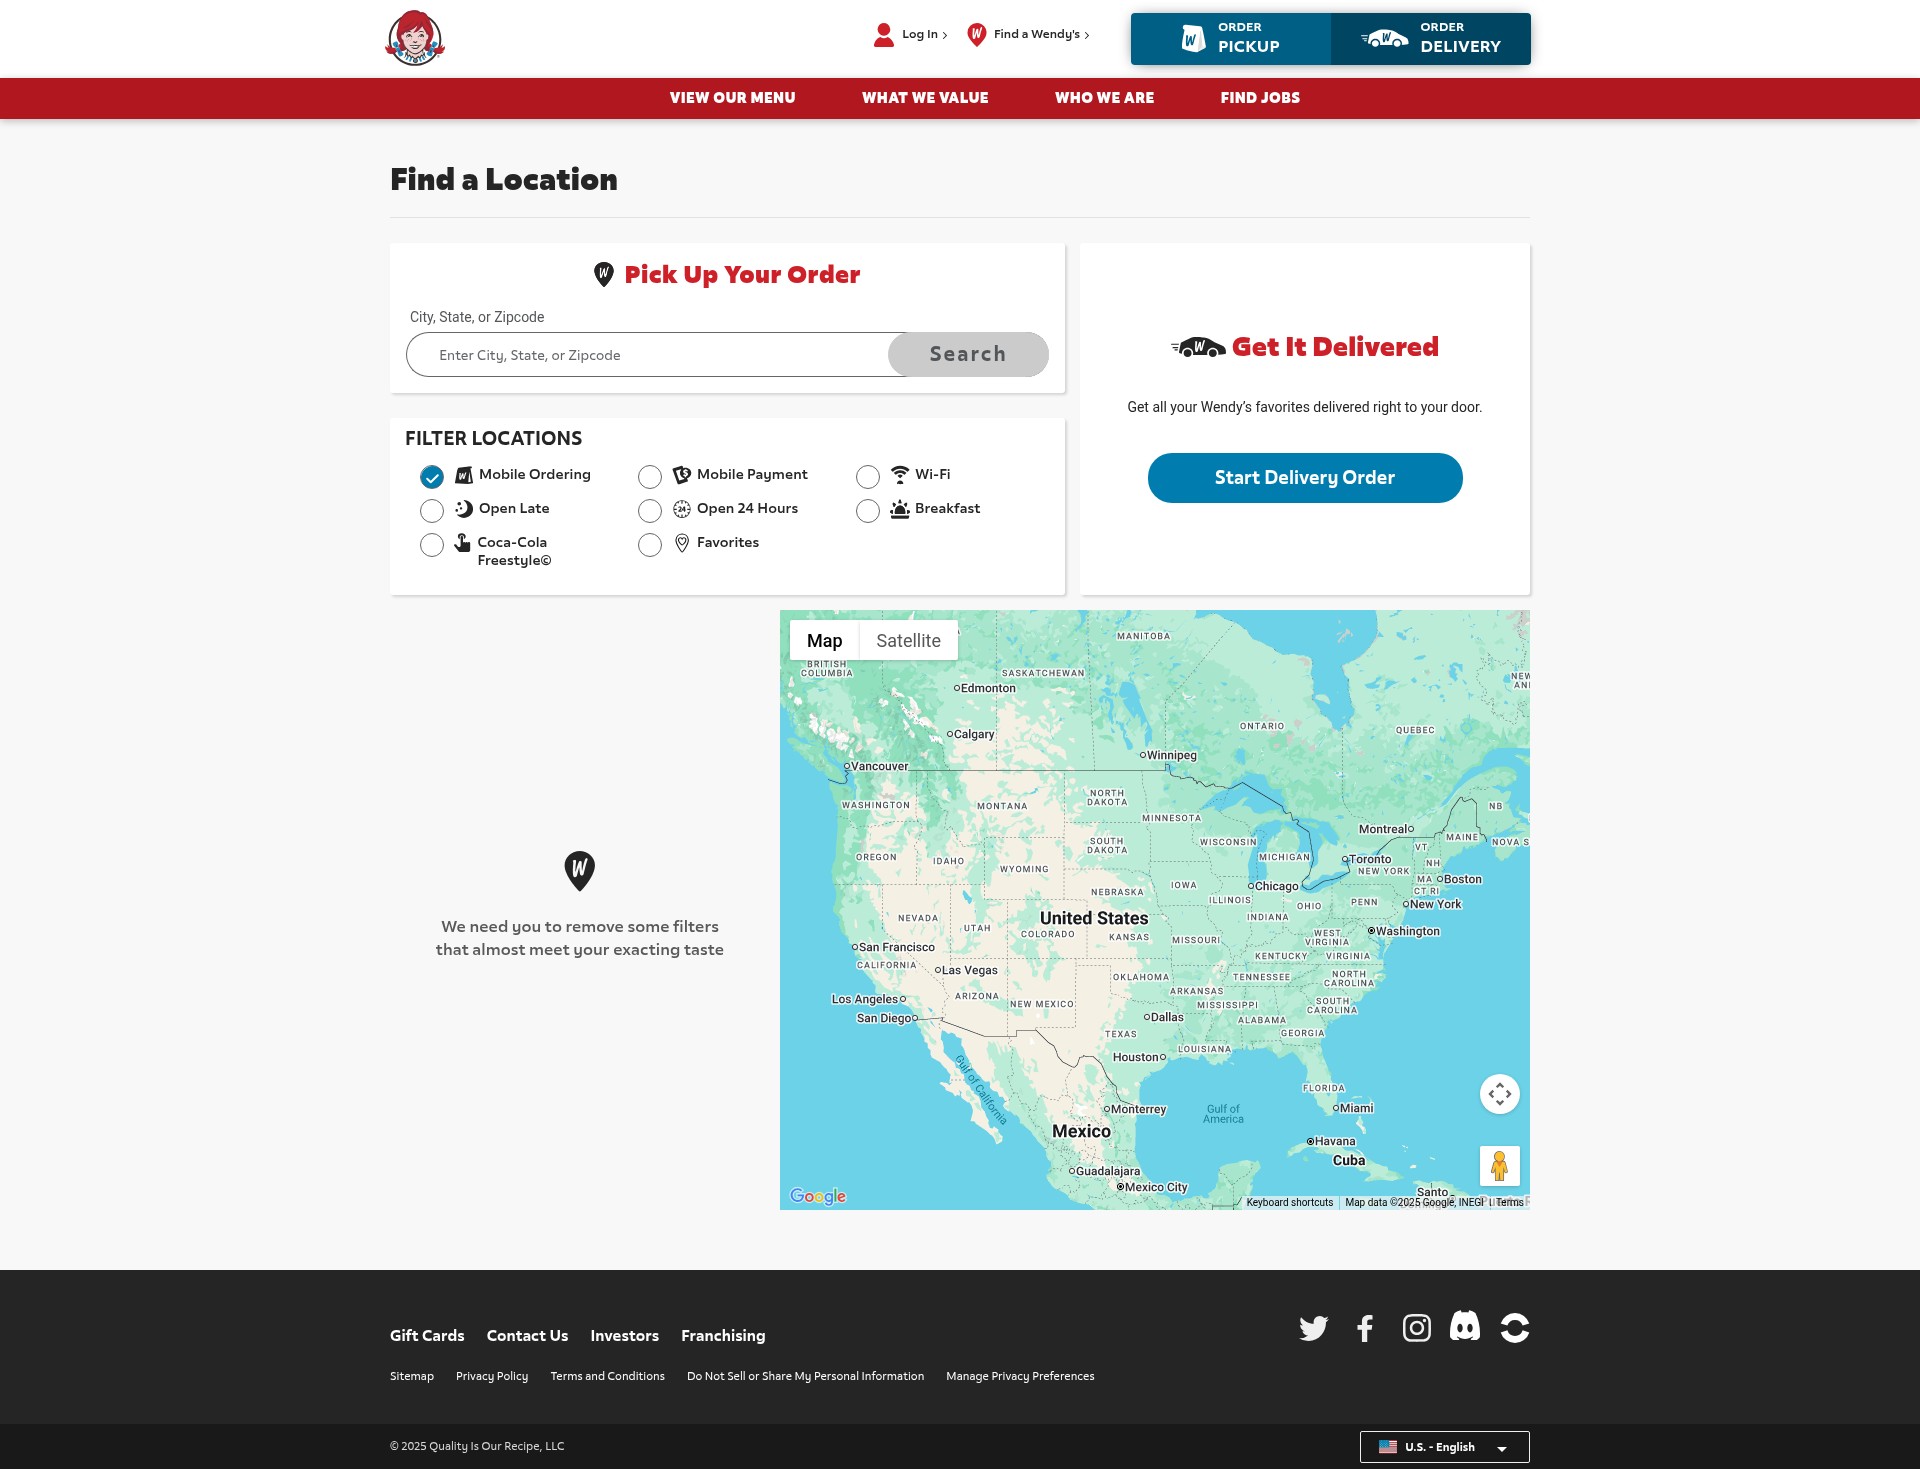Open the Investors footer link
The image size is (1920, 1469).
point(624,1336)
